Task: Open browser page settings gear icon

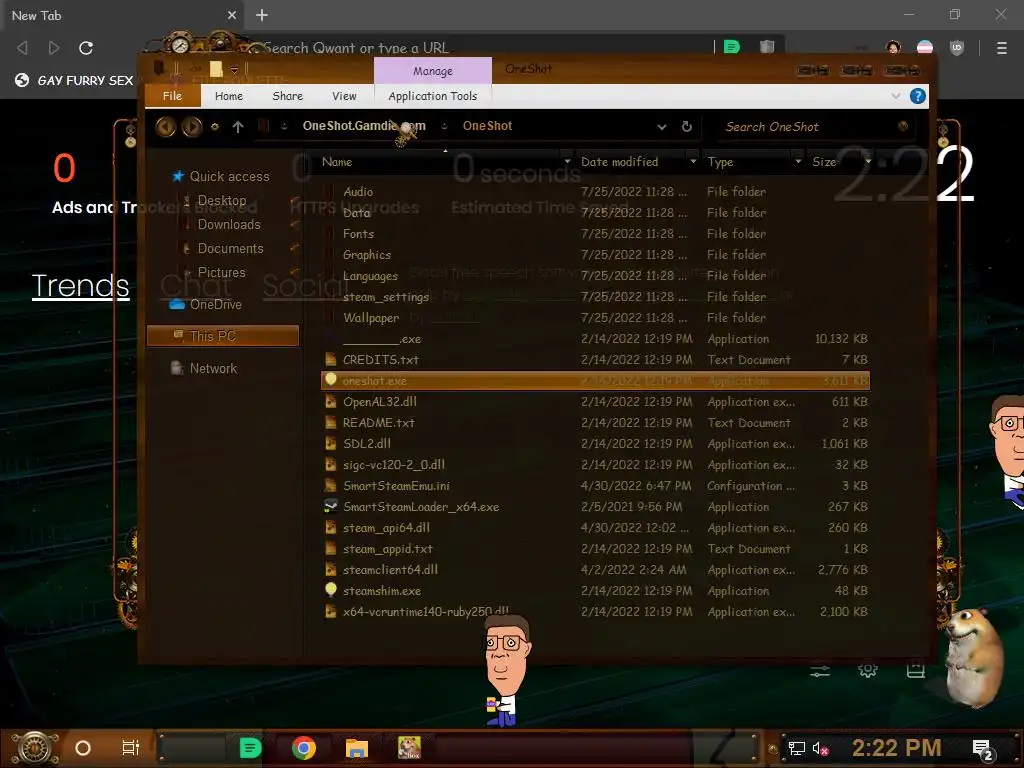Action: (868, 669)
